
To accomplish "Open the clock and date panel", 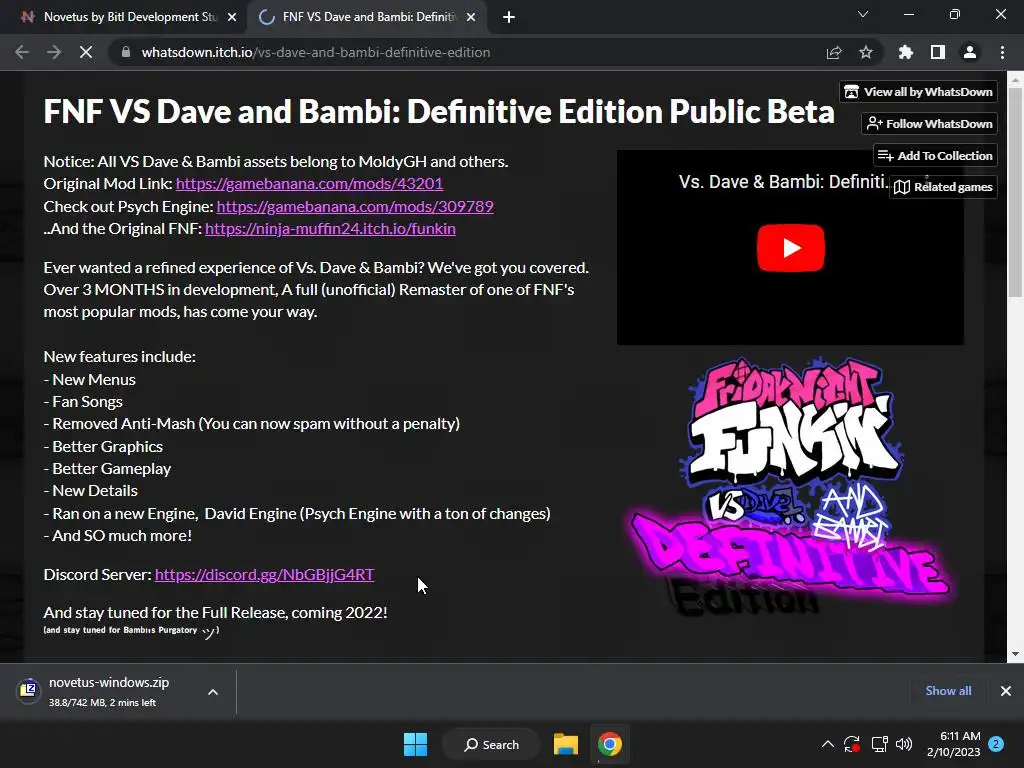I will [x=953, y=744].
